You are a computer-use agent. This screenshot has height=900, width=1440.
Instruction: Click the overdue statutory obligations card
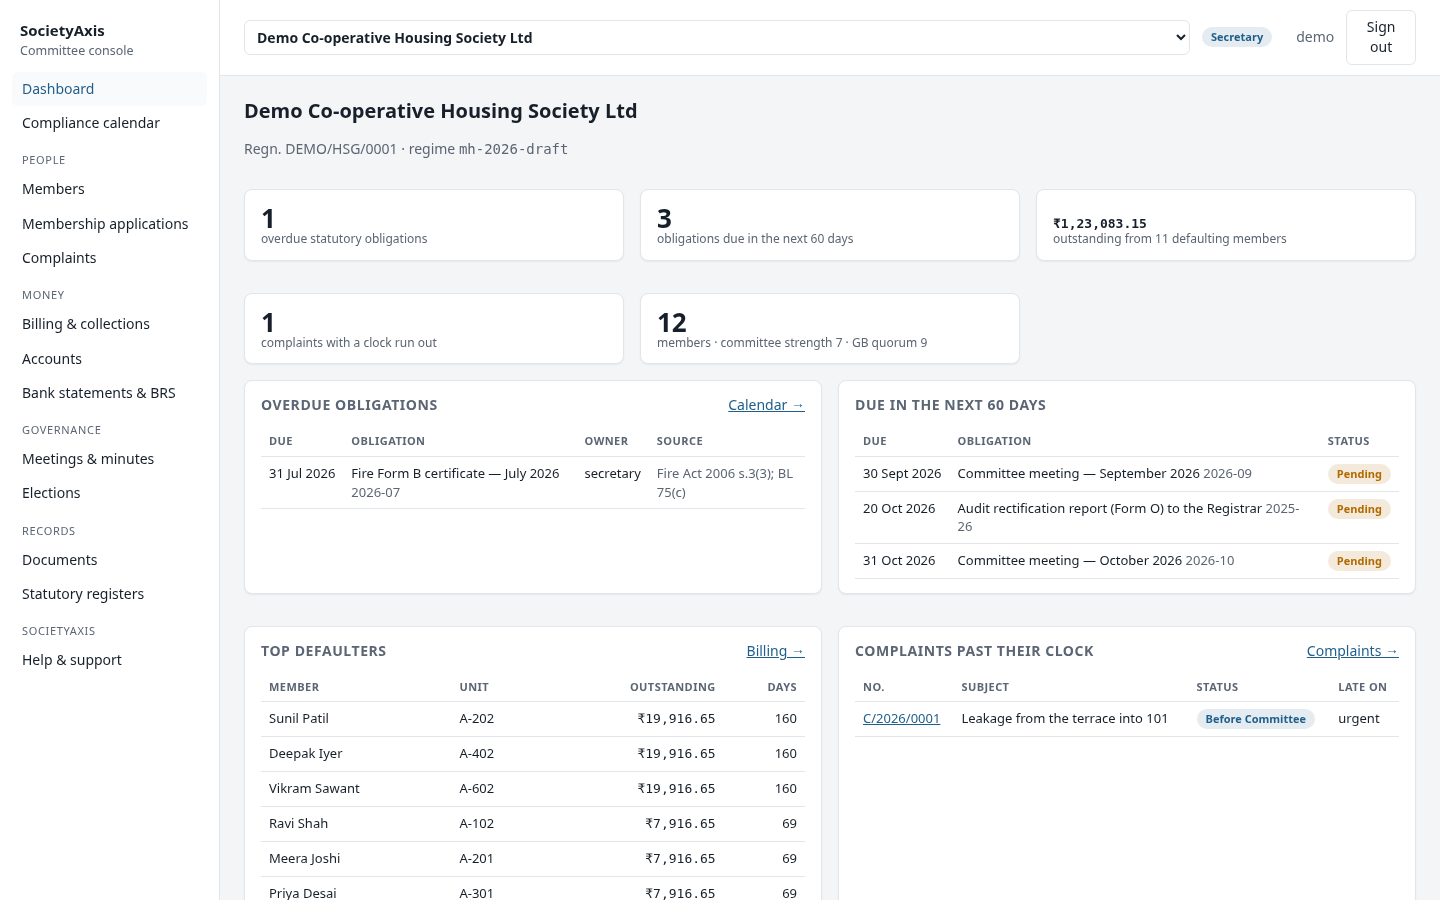pos(434,225)
